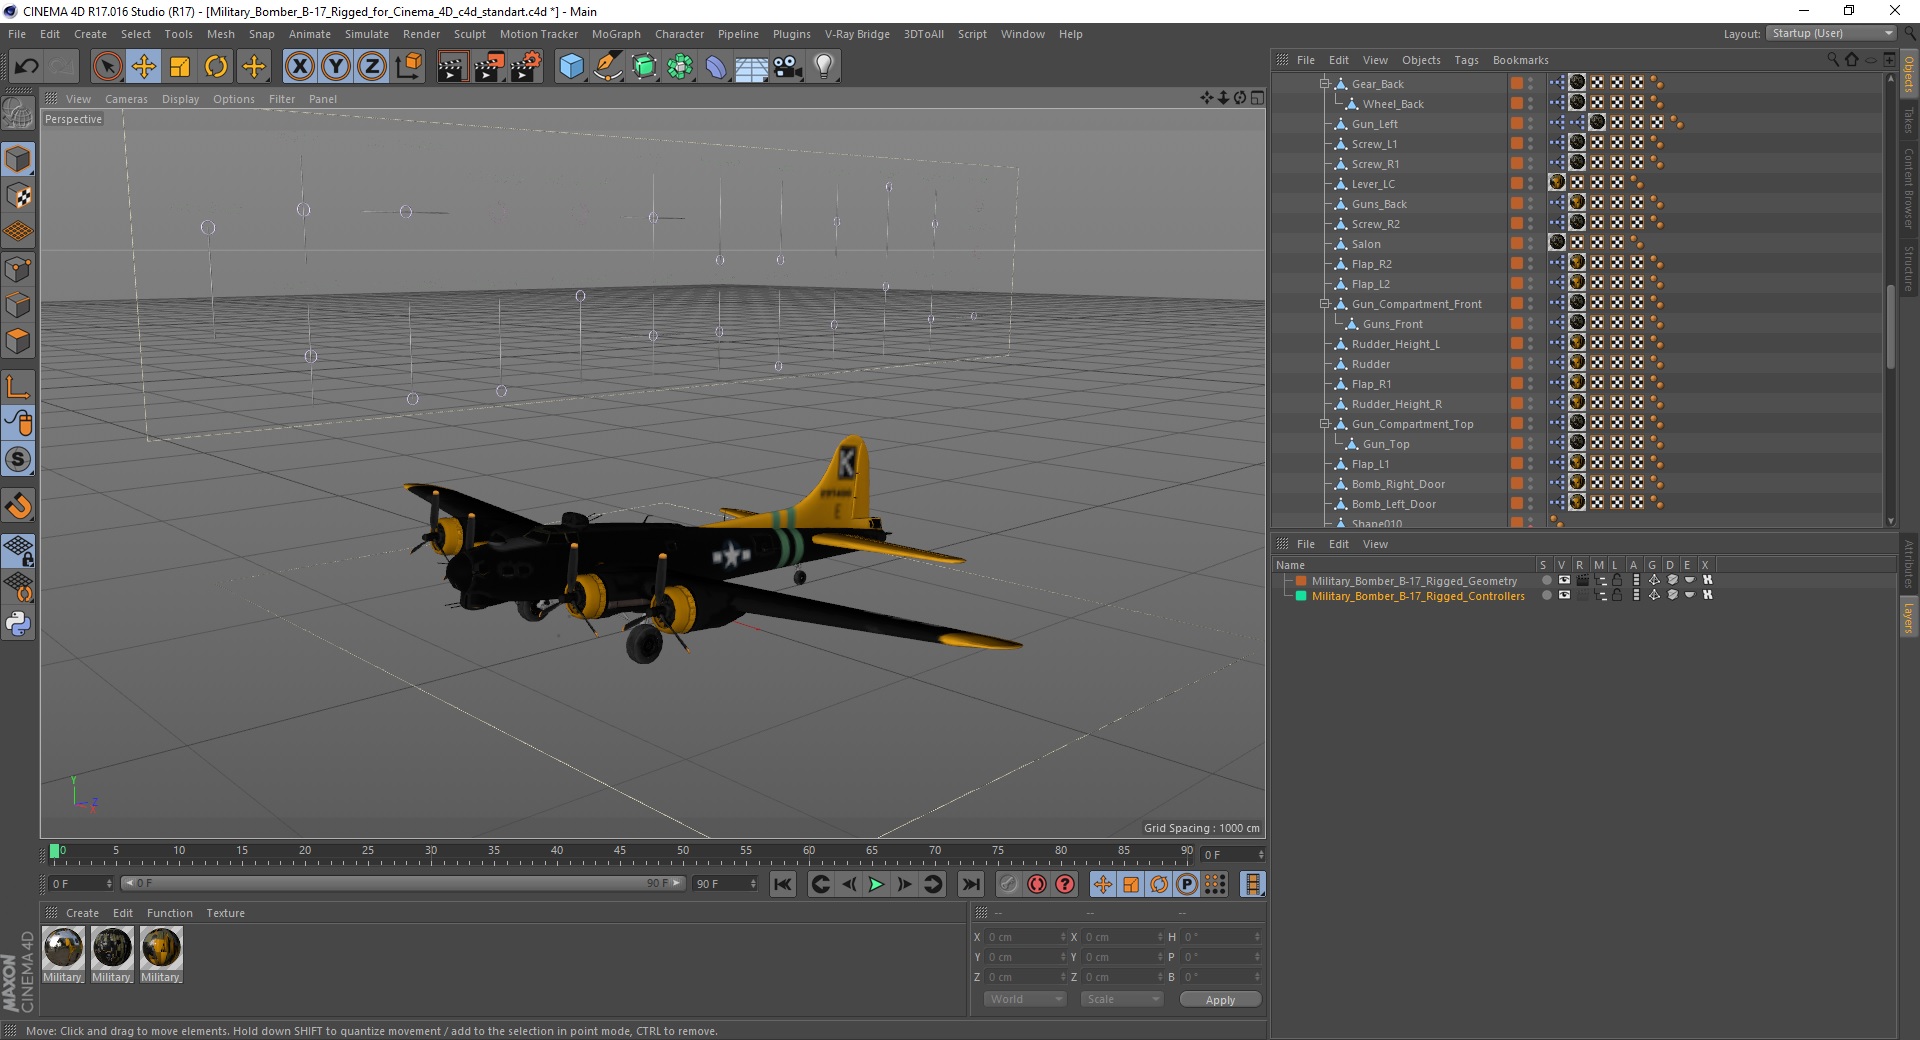Add a Floor environment object
This screenshot has height=1040, width=1920.
(x=752, y=67)
